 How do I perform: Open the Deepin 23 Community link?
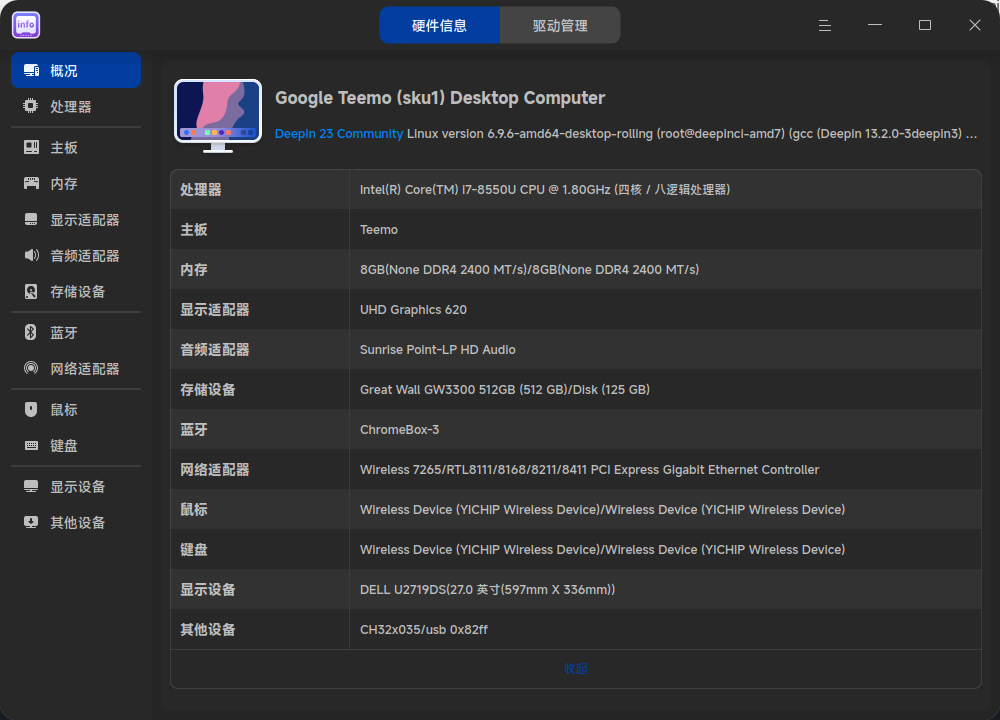[x=339, y=134]
